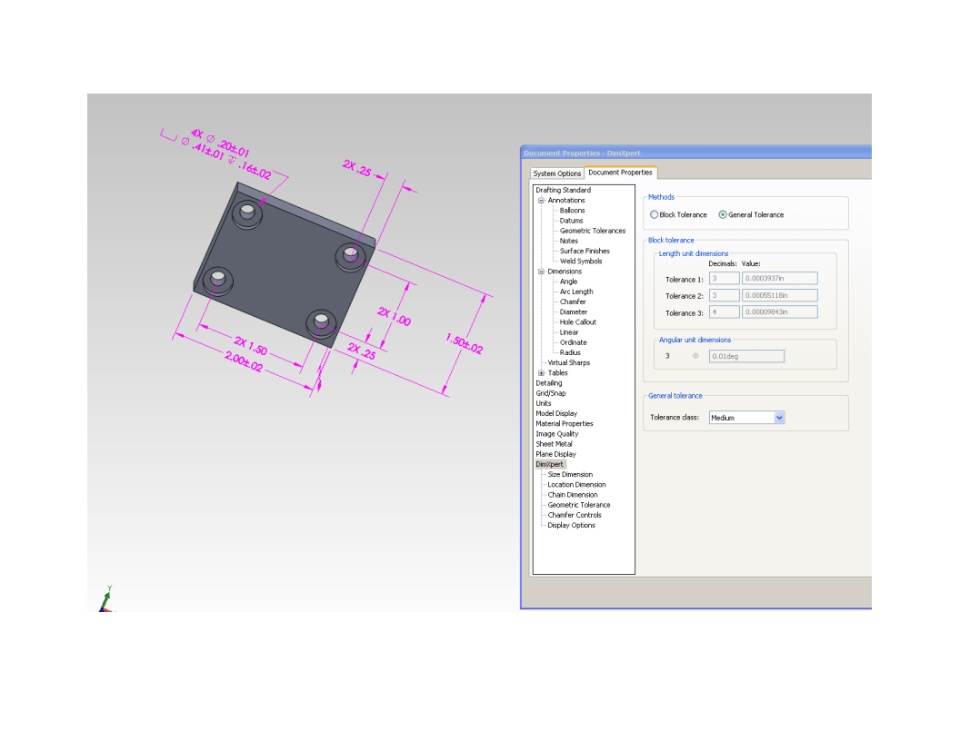
Task: Select the DimXpert tree item
Action: pyautogui.click(x=549, y=464)
